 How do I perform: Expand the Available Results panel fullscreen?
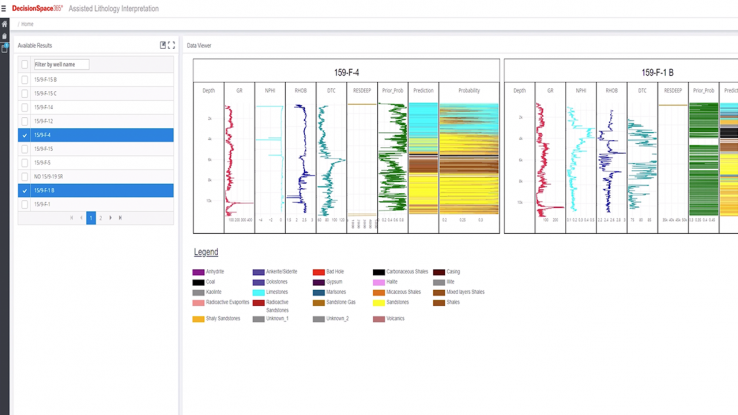point(172,45)
